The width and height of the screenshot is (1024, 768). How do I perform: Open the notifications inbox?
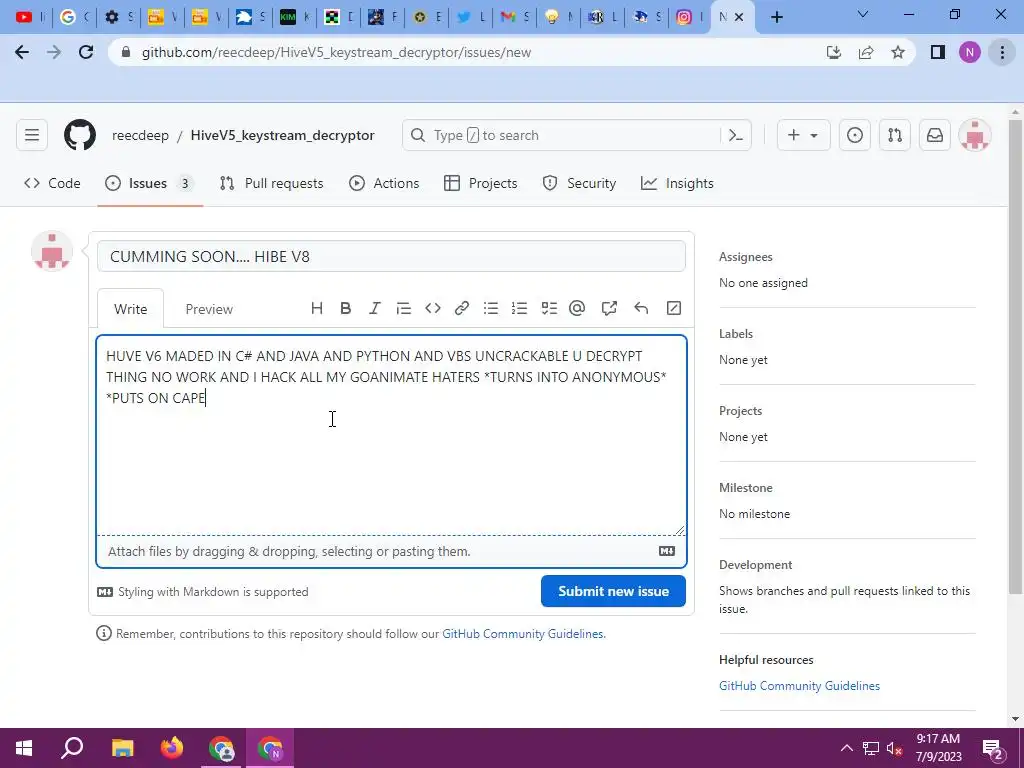(x=935, y=135)
